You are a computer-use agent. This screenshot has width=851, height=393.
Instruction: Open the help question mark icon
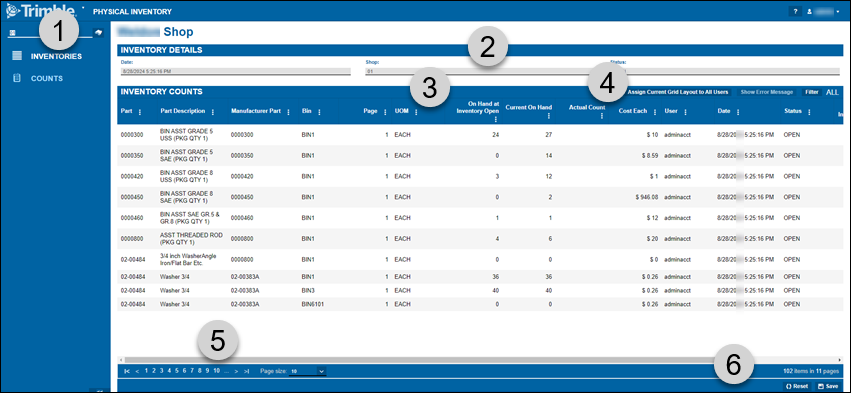point(795,11)
